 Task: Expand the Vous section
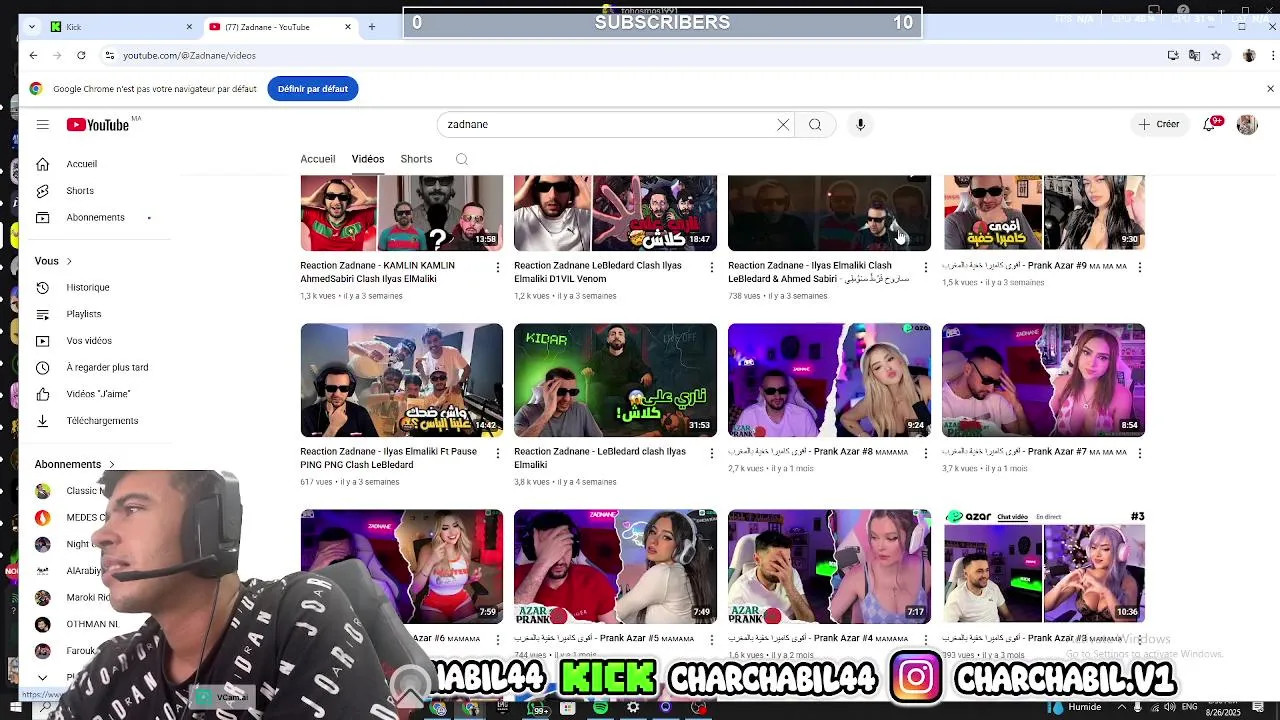tap(54, 261)
